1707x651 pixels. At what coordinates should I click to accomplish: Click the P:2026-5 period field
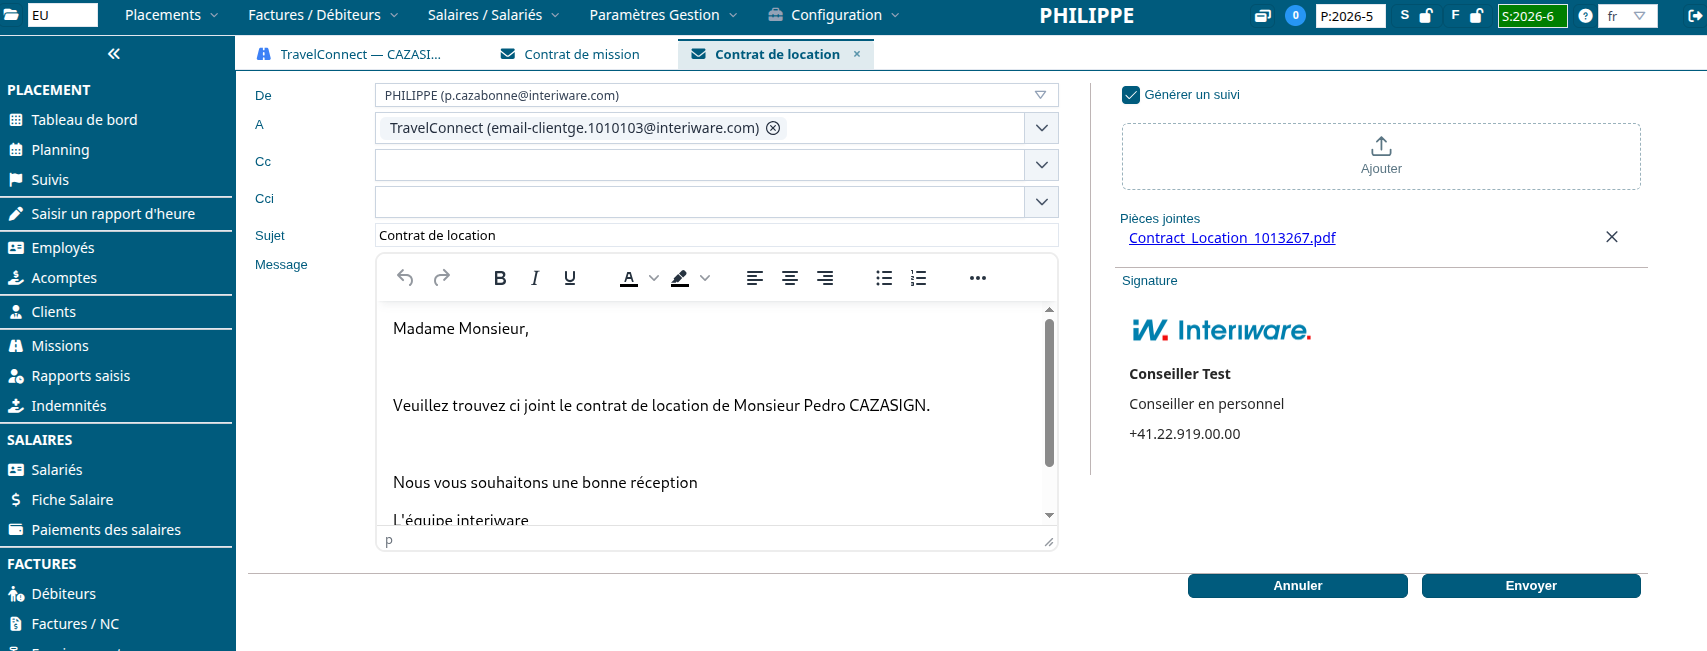(1350, 16)
